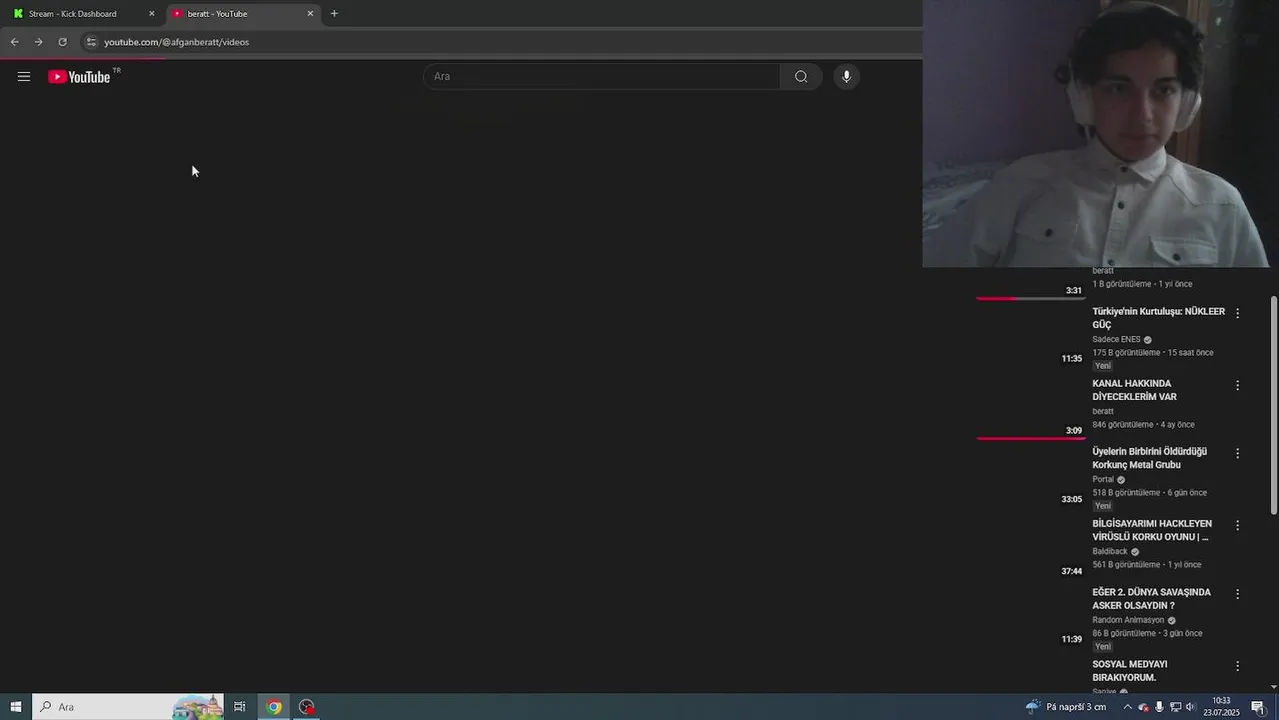Open video 'KANAL HAKKINDA DİYECEKLERİM VAR'
Screen dimensions: 1279x720
coord(1134,390)
